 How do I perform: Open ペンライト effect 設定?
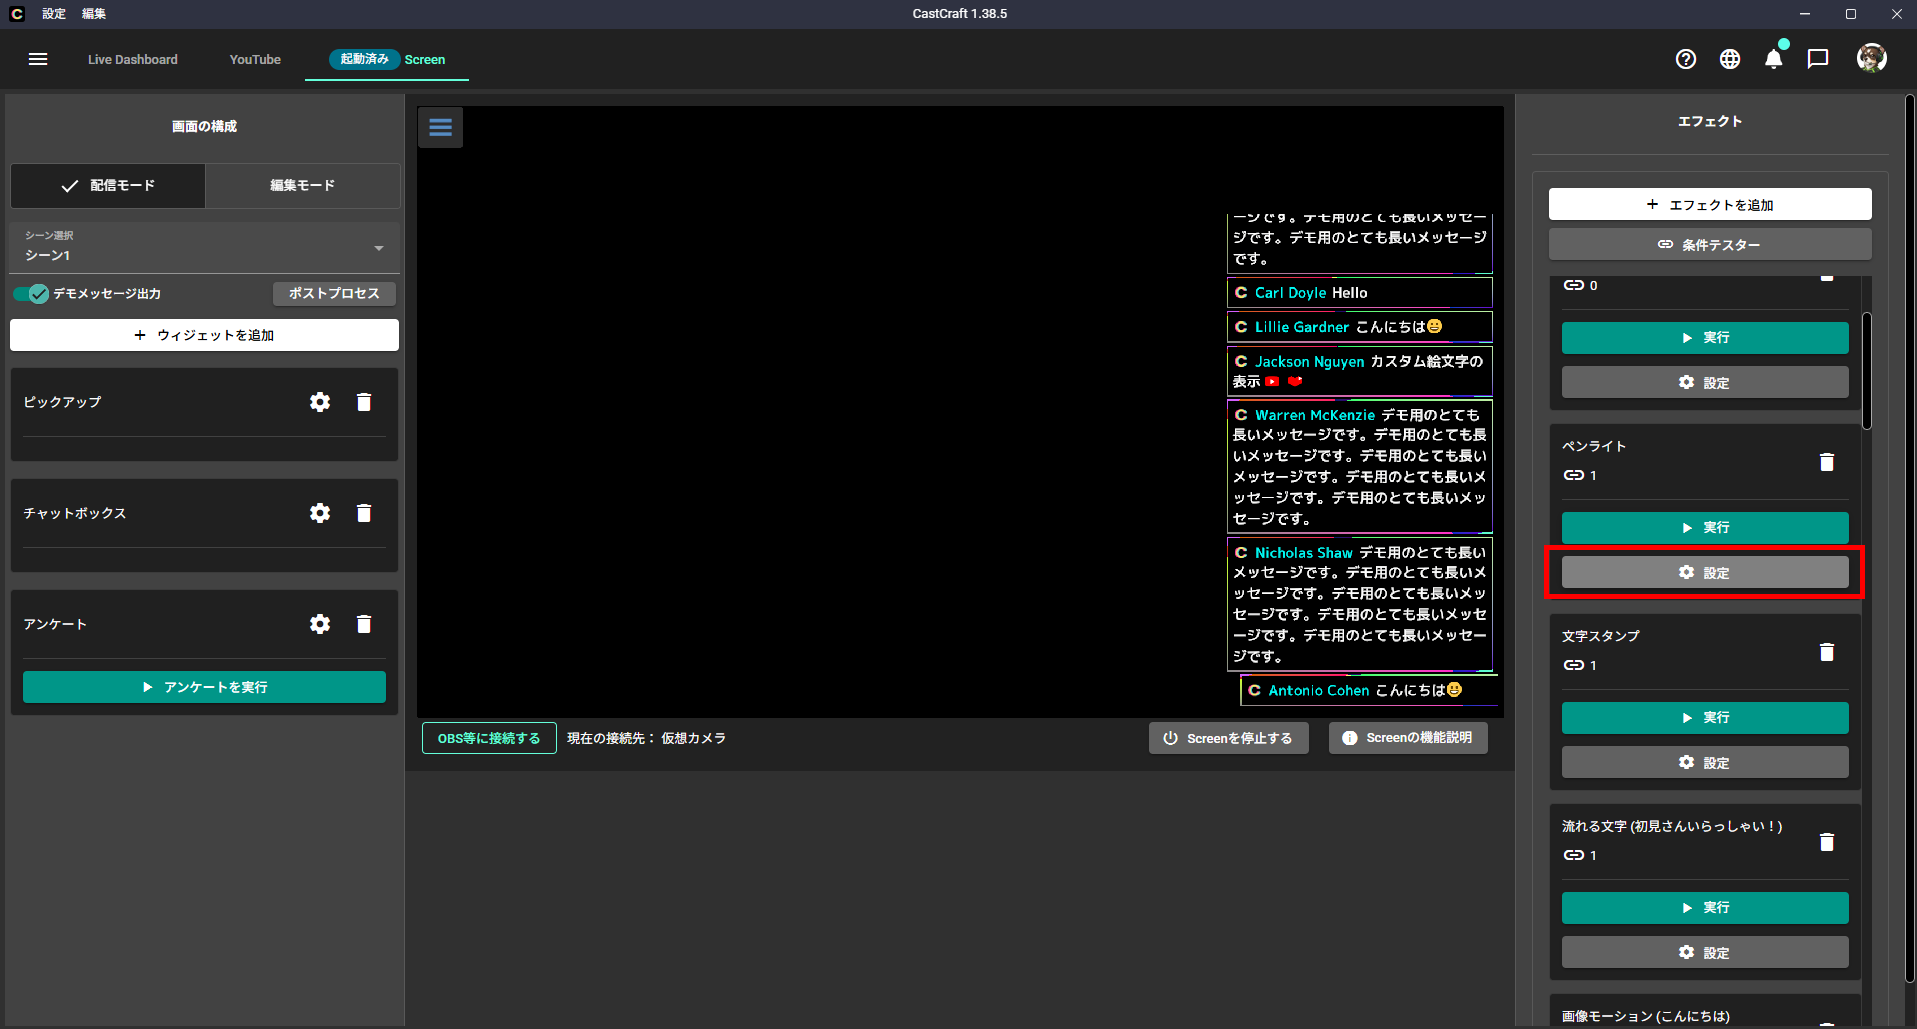point(1705,572)
